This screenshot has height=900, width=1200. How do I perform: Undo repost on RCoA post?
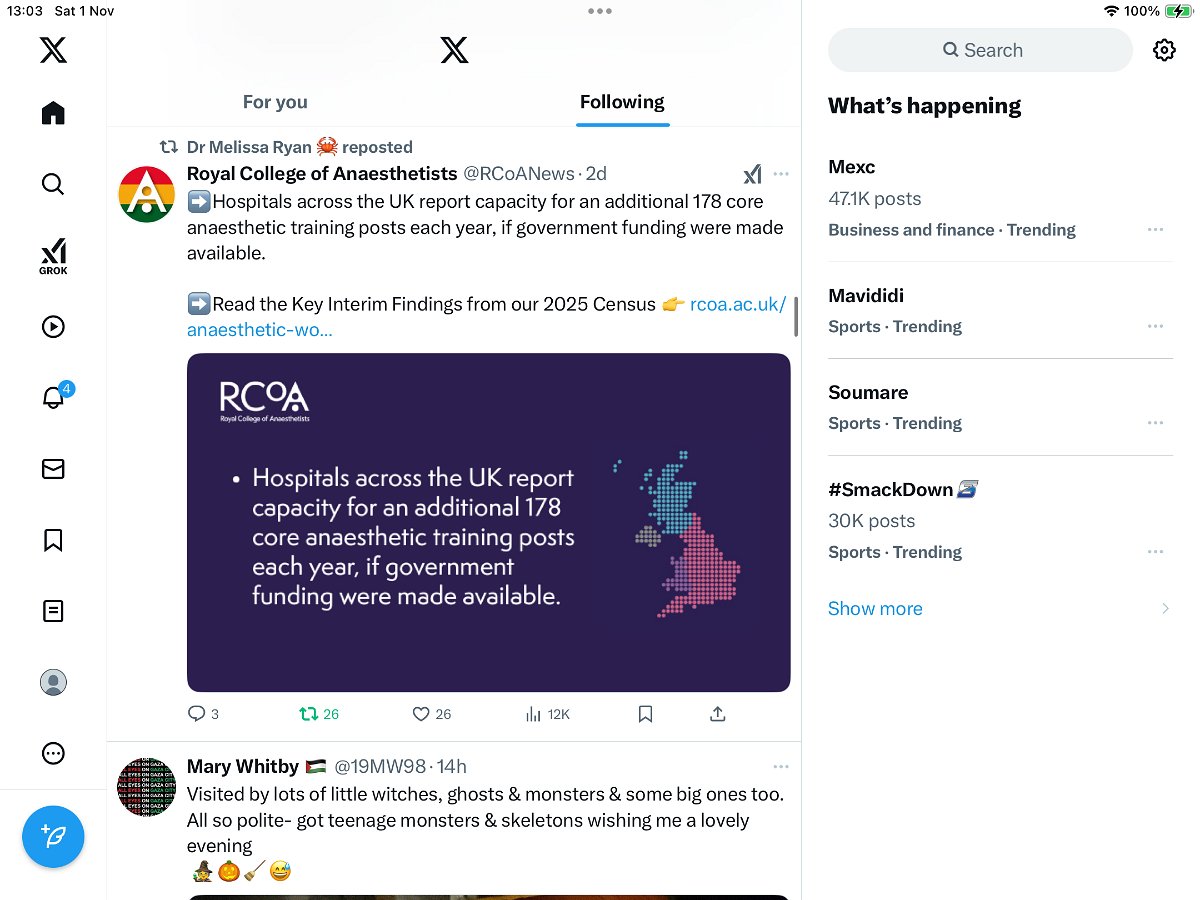(309, 714)
